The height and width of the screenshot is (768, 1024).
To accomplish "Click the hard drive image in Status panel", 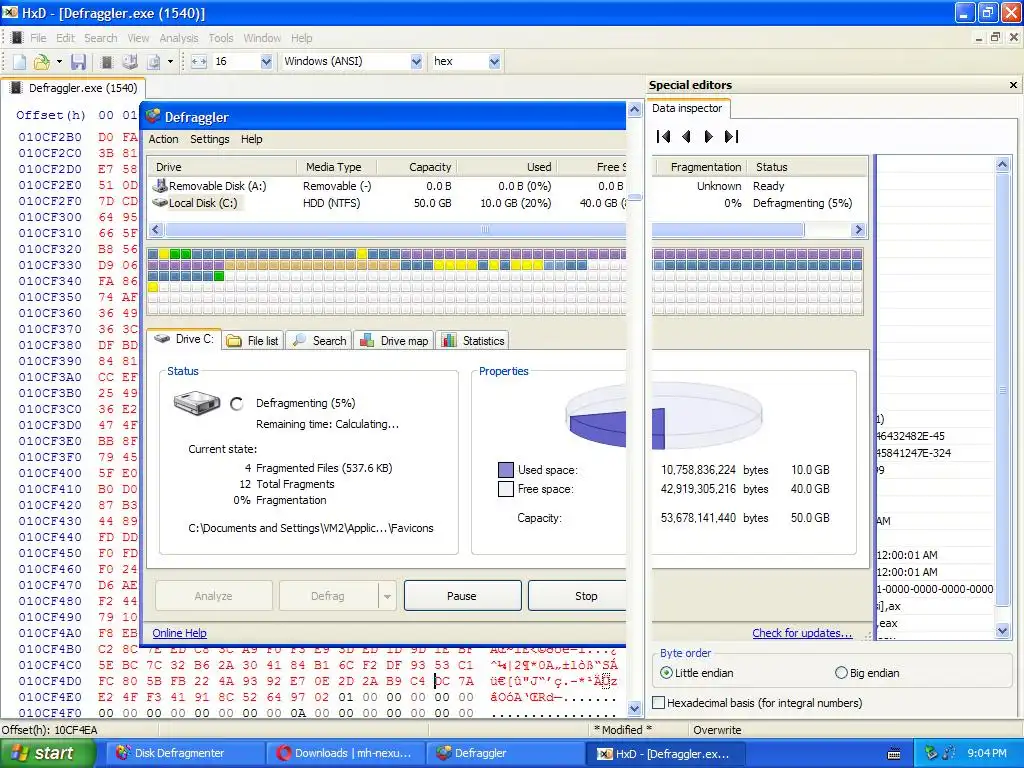I will point(197,403).
